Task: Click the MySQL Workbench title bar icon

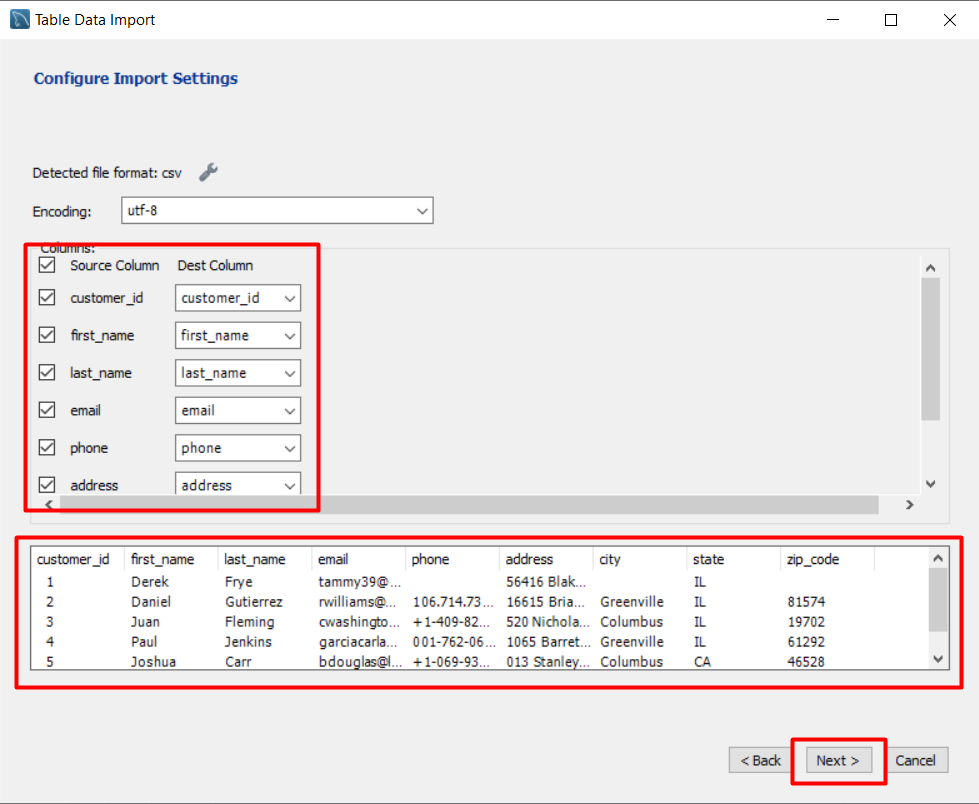Action: pos(19,19)
